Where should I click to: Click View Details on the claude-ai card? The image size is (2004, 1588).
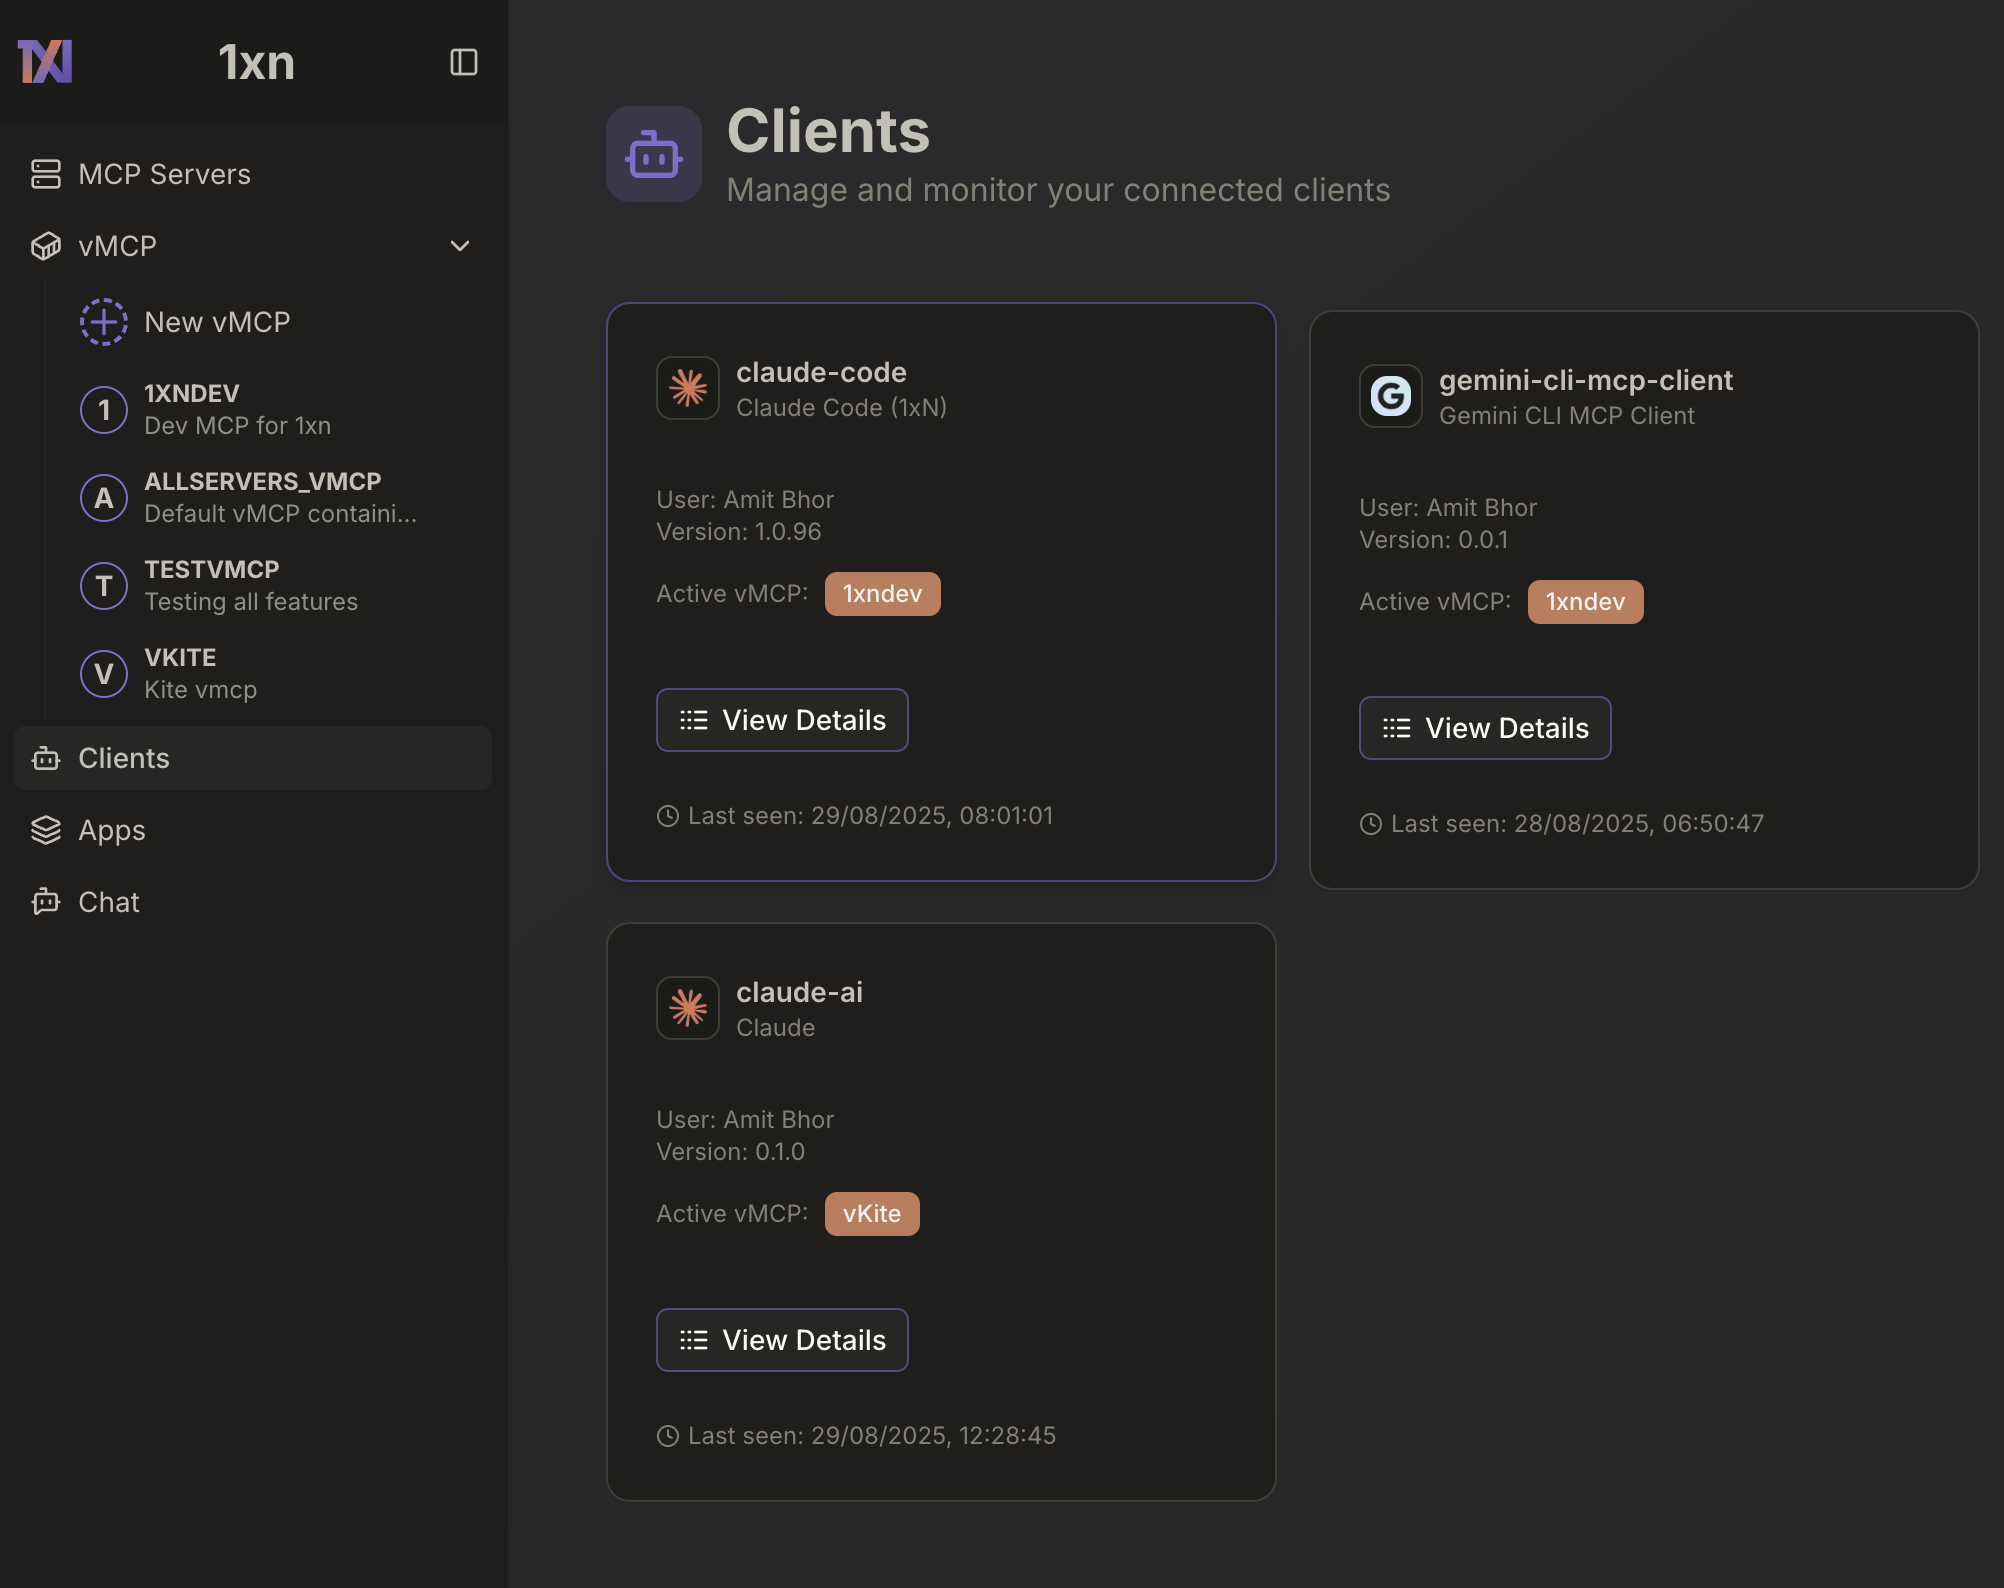[782, 1340]
